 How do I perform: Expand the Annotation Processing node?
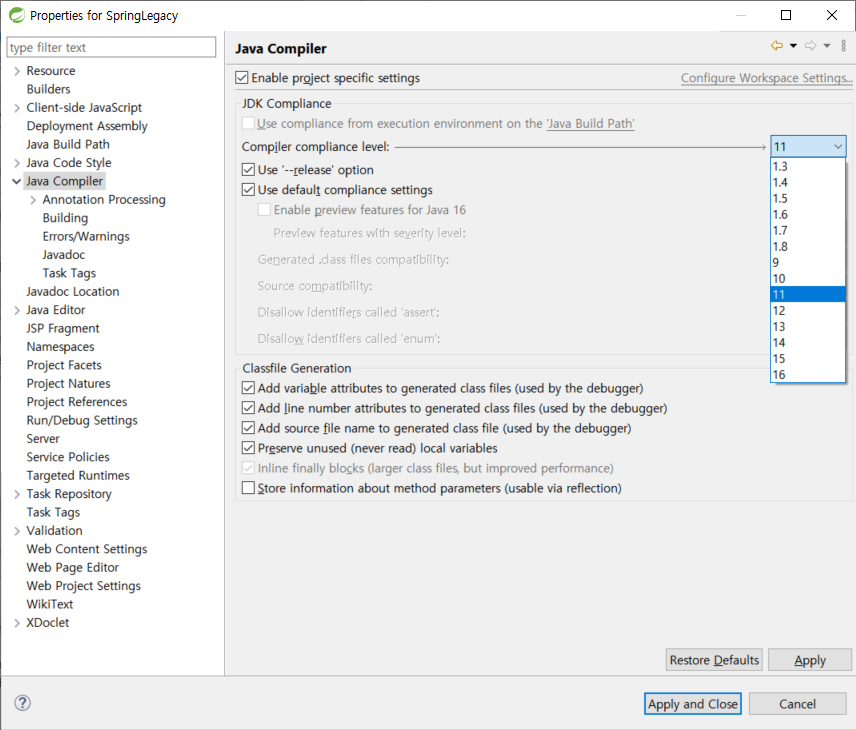[33, 200]
